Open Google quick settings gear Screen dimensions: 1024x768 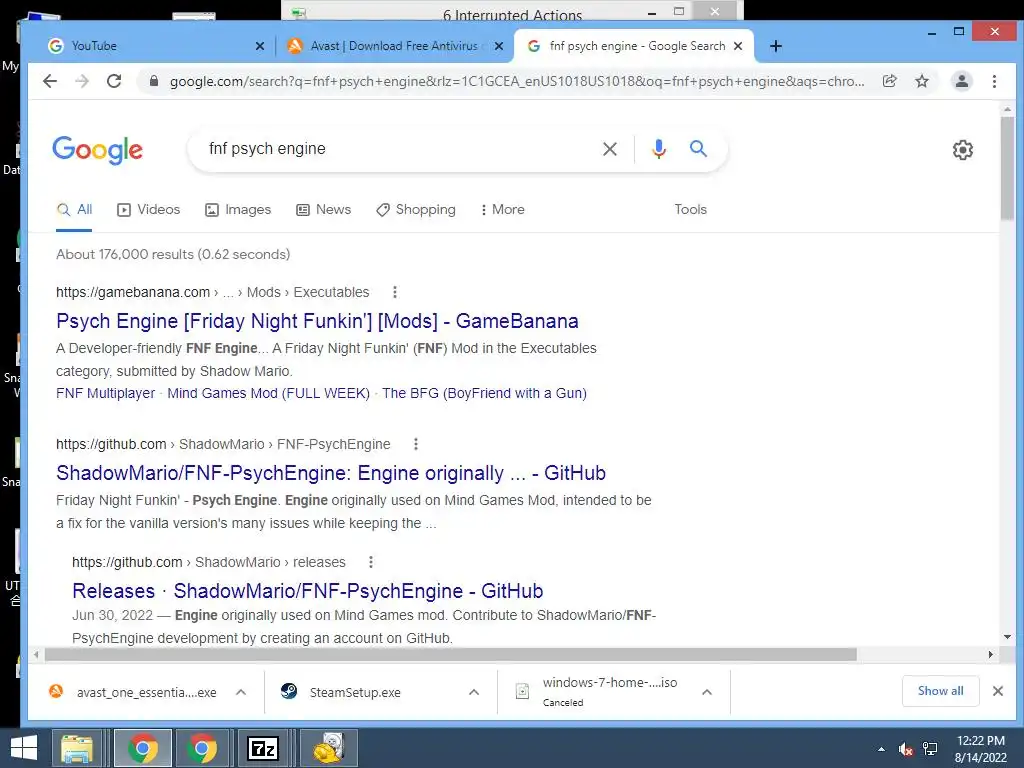tap(963, 150)
